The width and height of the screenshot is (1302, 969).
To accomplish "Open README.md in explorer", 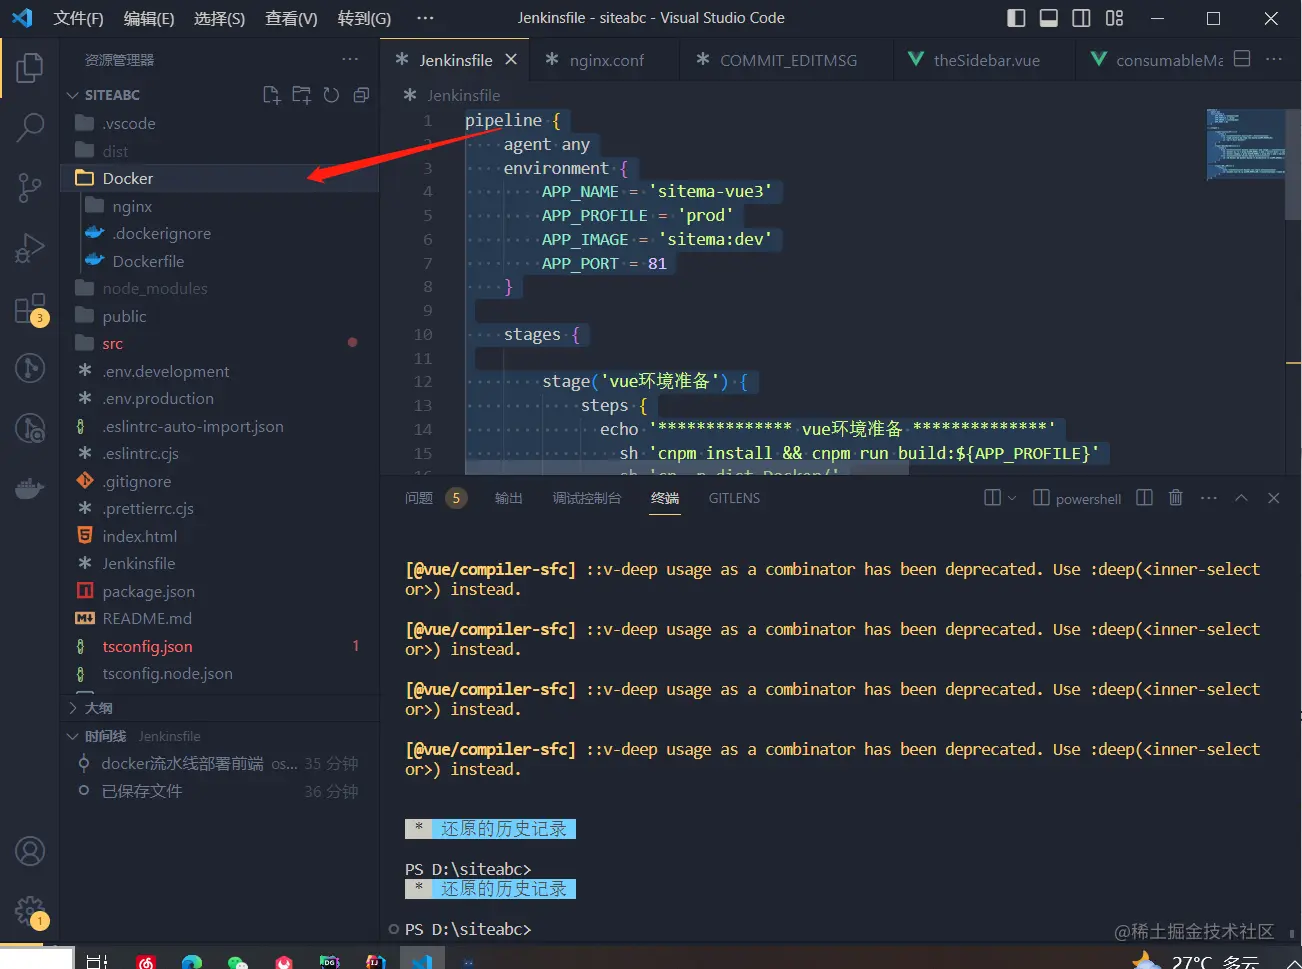I will pos(220,618).
